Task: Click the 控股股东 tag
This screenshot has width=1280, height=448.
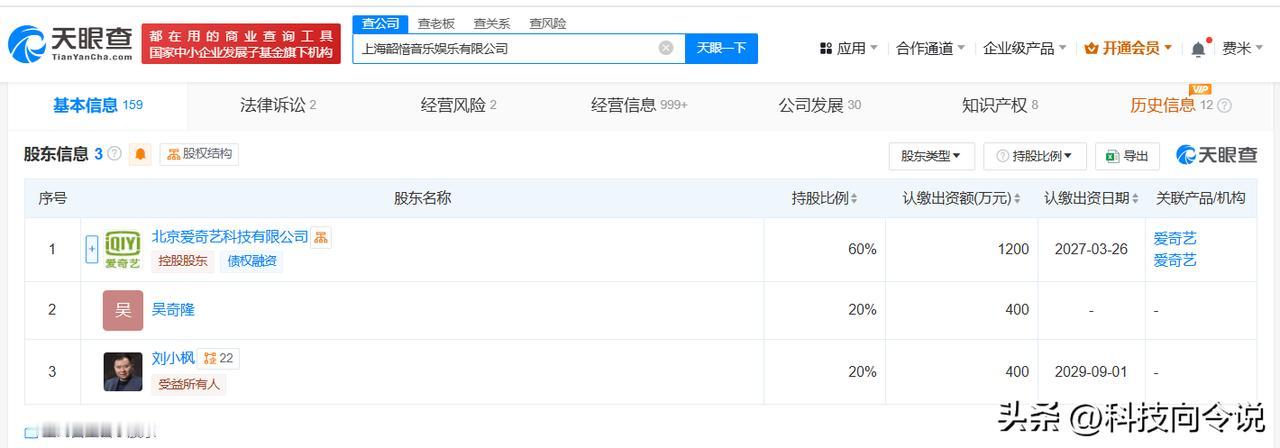Action: click(182, 262)
